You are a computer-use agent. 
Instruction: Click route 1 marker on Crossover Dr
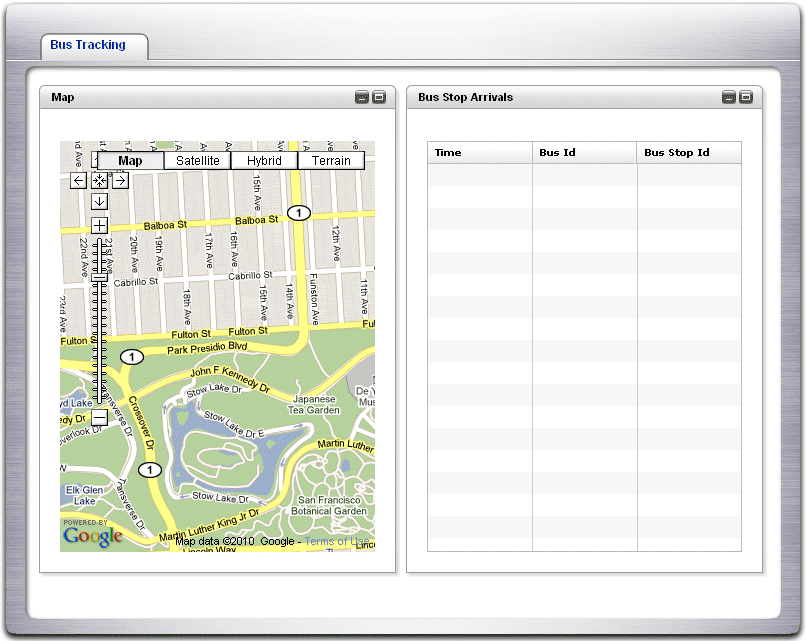point(150,469)
